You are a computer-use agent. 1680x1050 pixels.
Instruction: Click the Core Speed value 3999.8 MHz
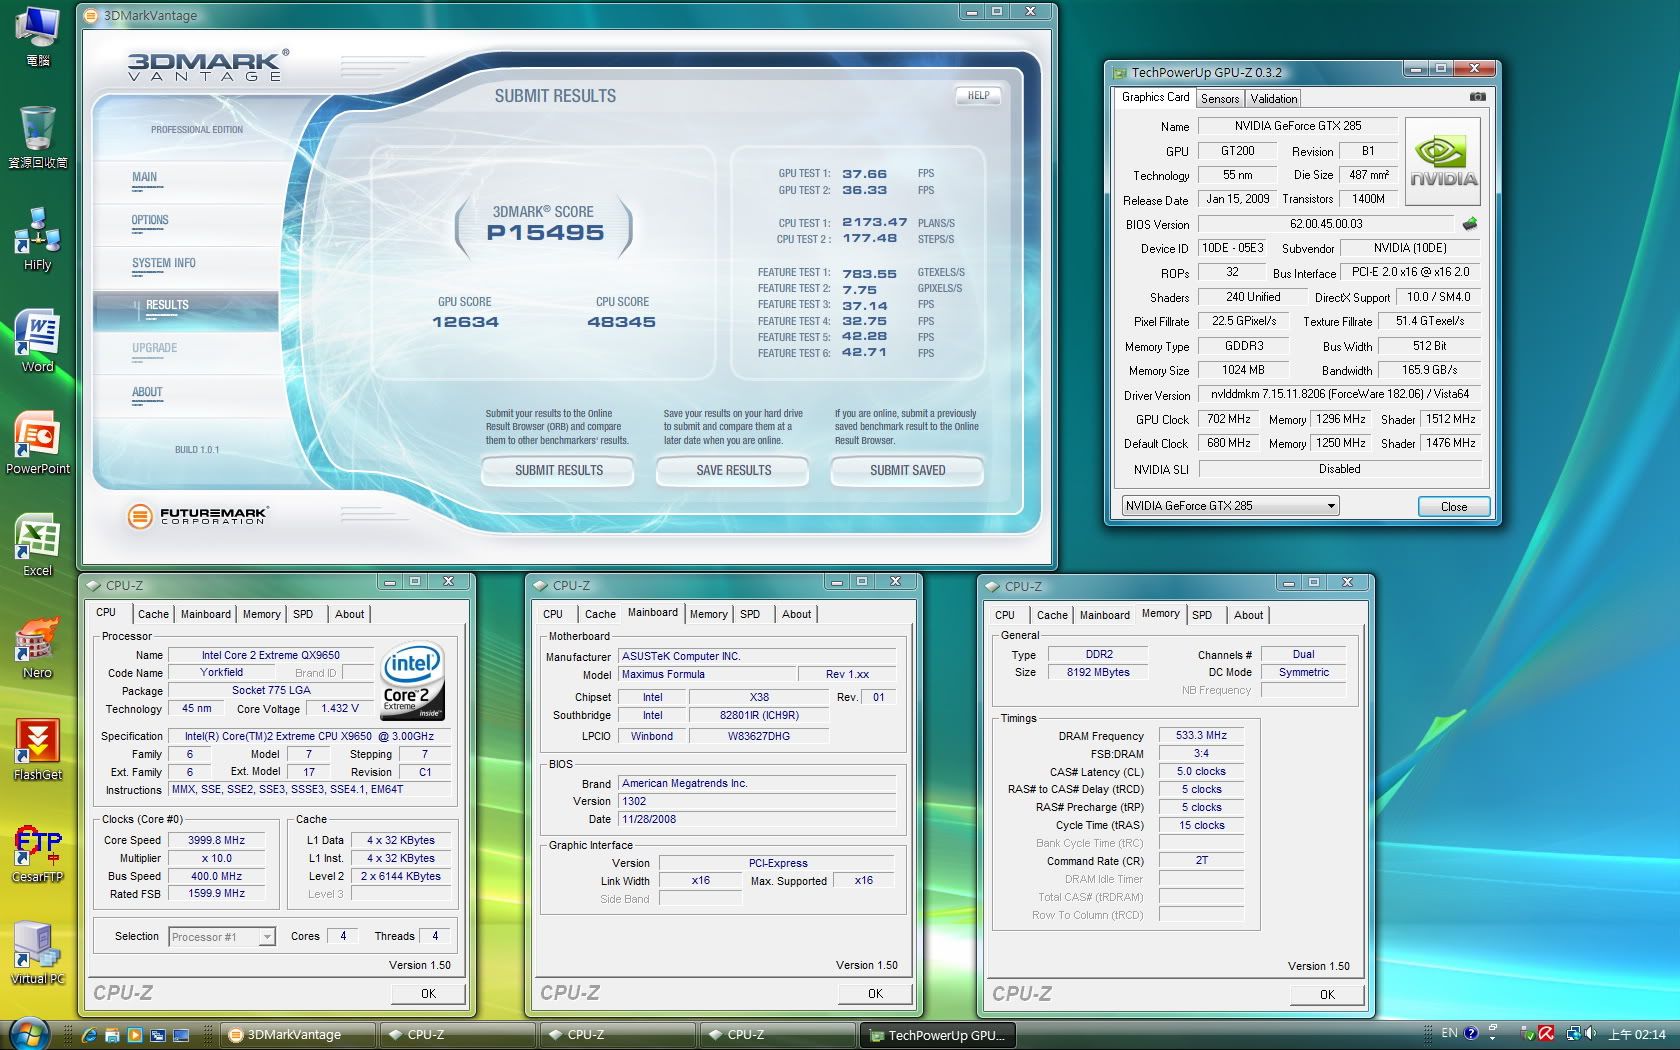(217, 840)
